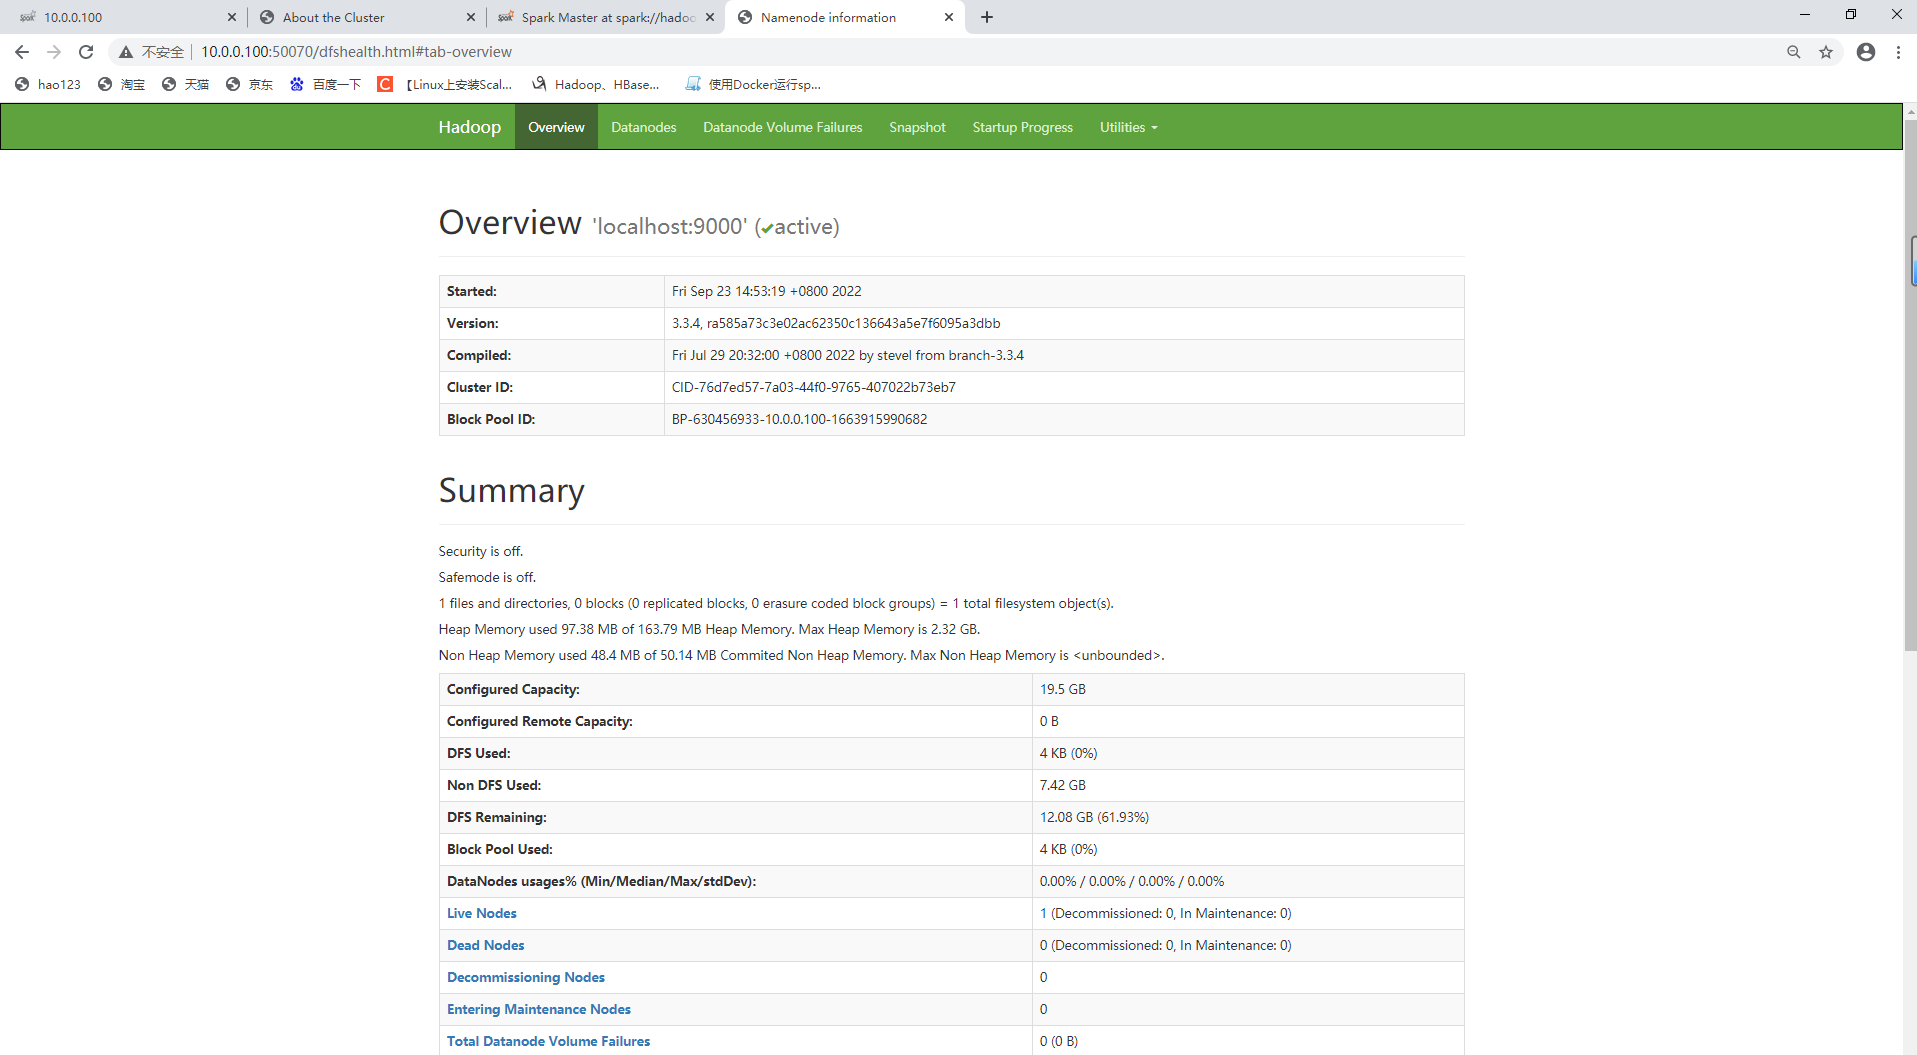The width and height of the screenshot is (1917, 1055).
Task: Click the browser back arrow
Action: [x=22, y=52]
